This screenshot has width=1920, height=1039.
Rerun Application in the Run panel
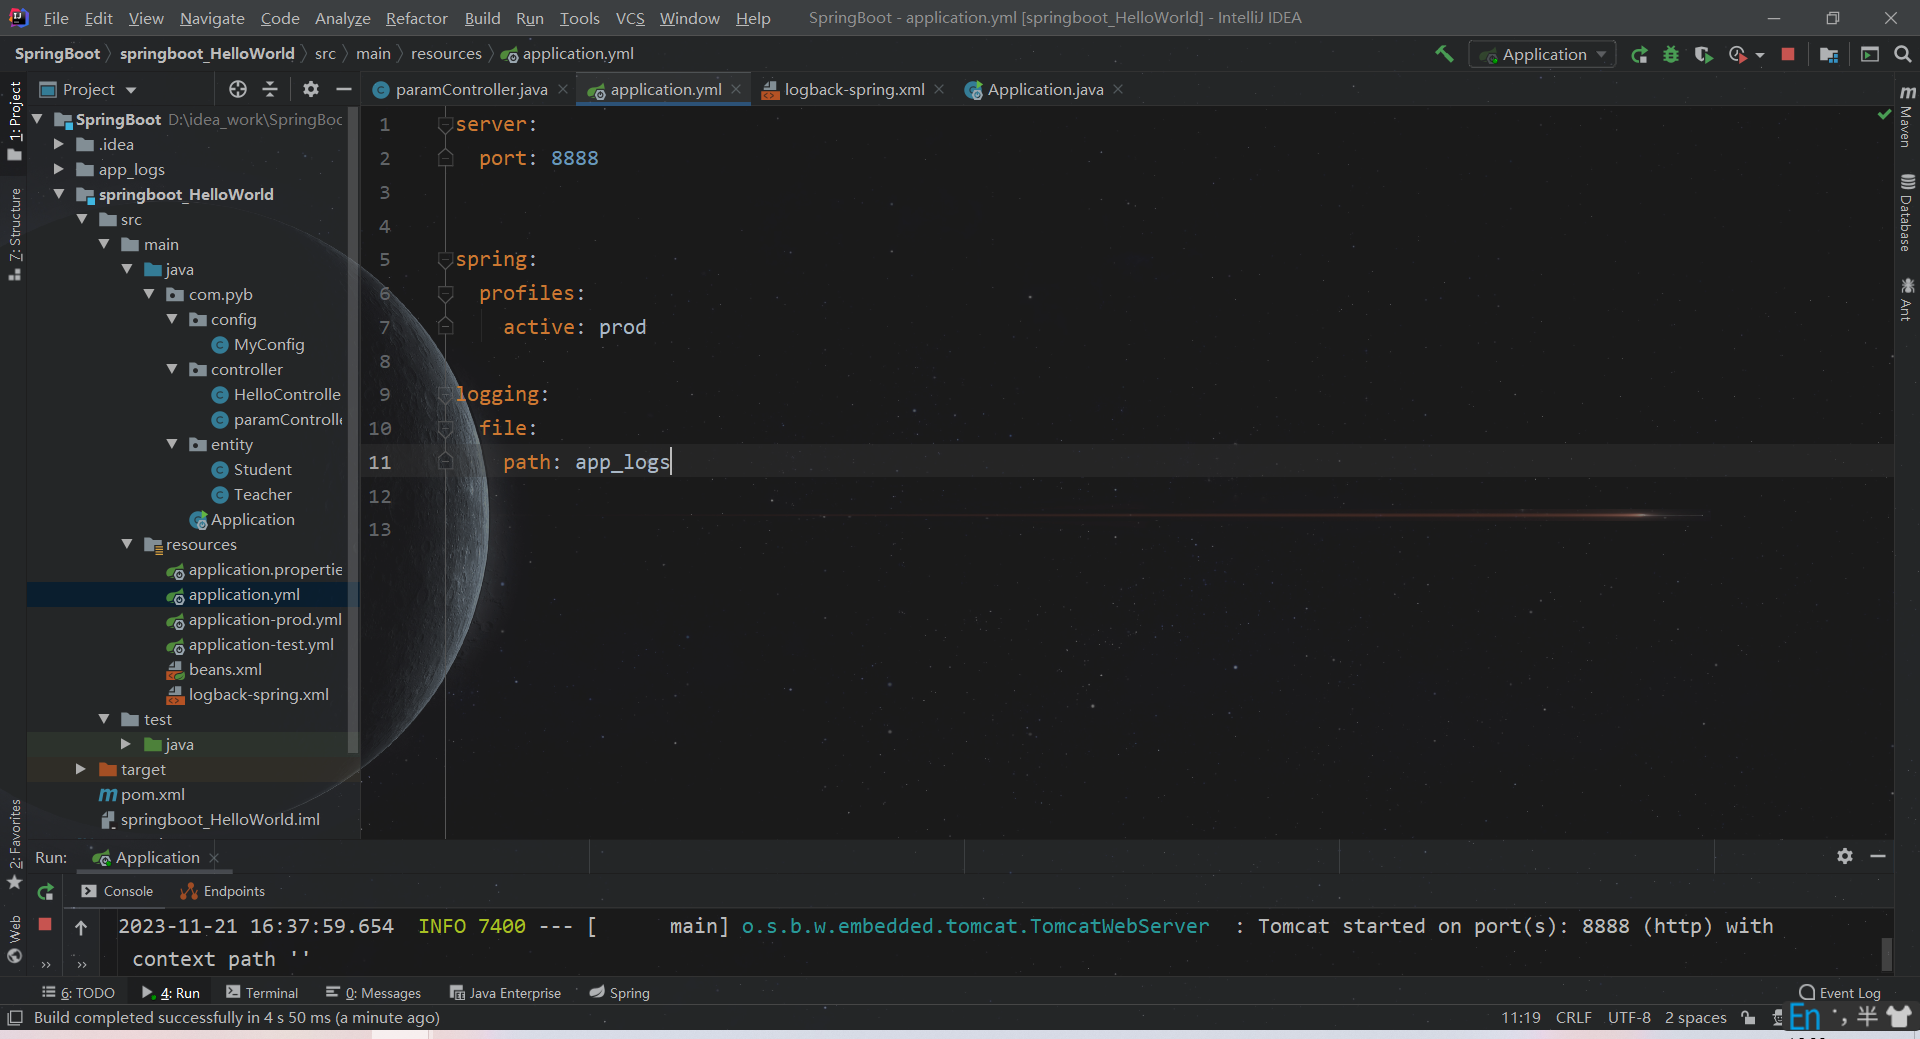45,891
